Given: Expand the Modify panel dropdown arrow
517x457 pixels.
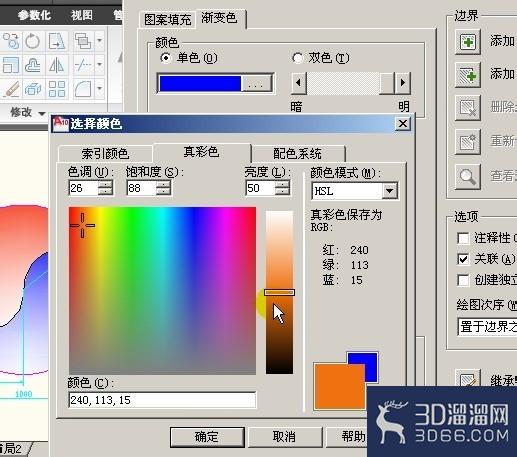Looking at the screenshot, I should (x=42, y=114).
